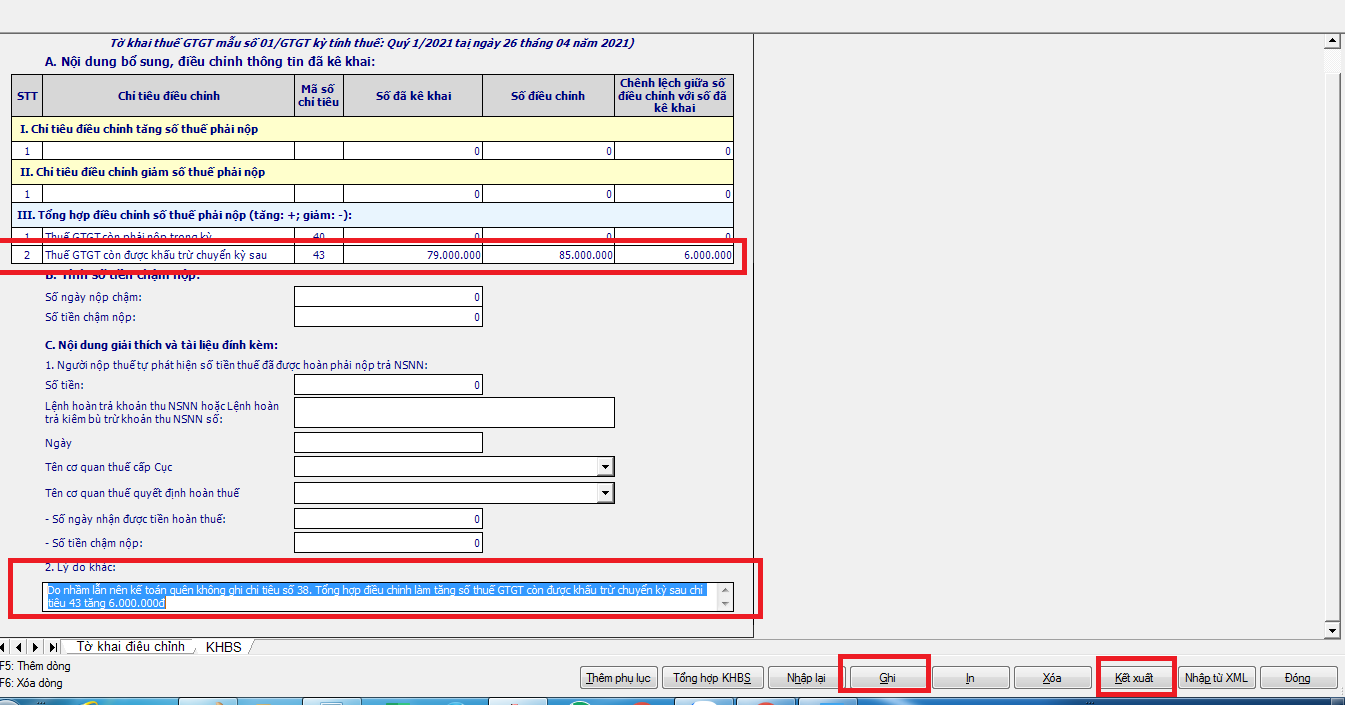Click the vertical scrollbar up arrow
This screenshot has height=705, width=1345.
(x=1332, y=41)
